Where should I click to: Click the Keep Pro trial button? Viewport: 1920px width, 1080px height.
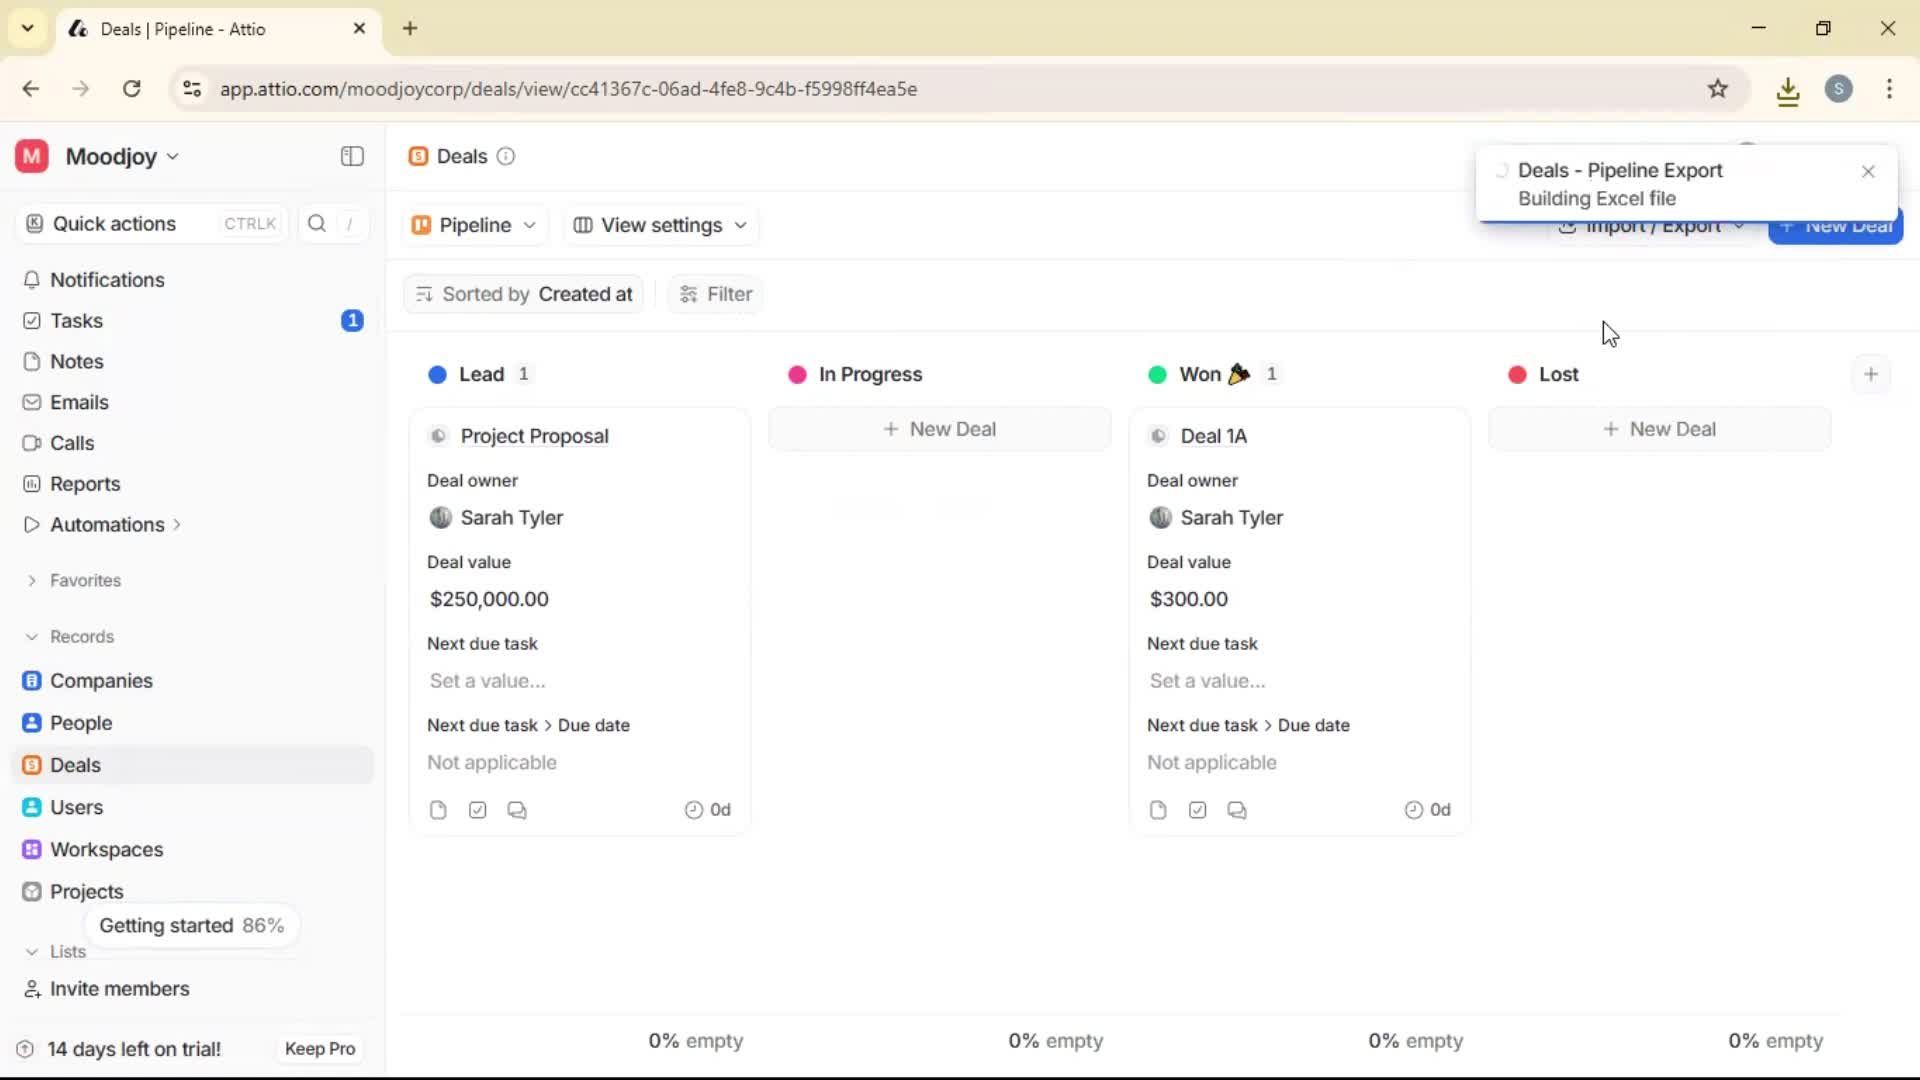pyautogui.click(x=319, y=1048)
